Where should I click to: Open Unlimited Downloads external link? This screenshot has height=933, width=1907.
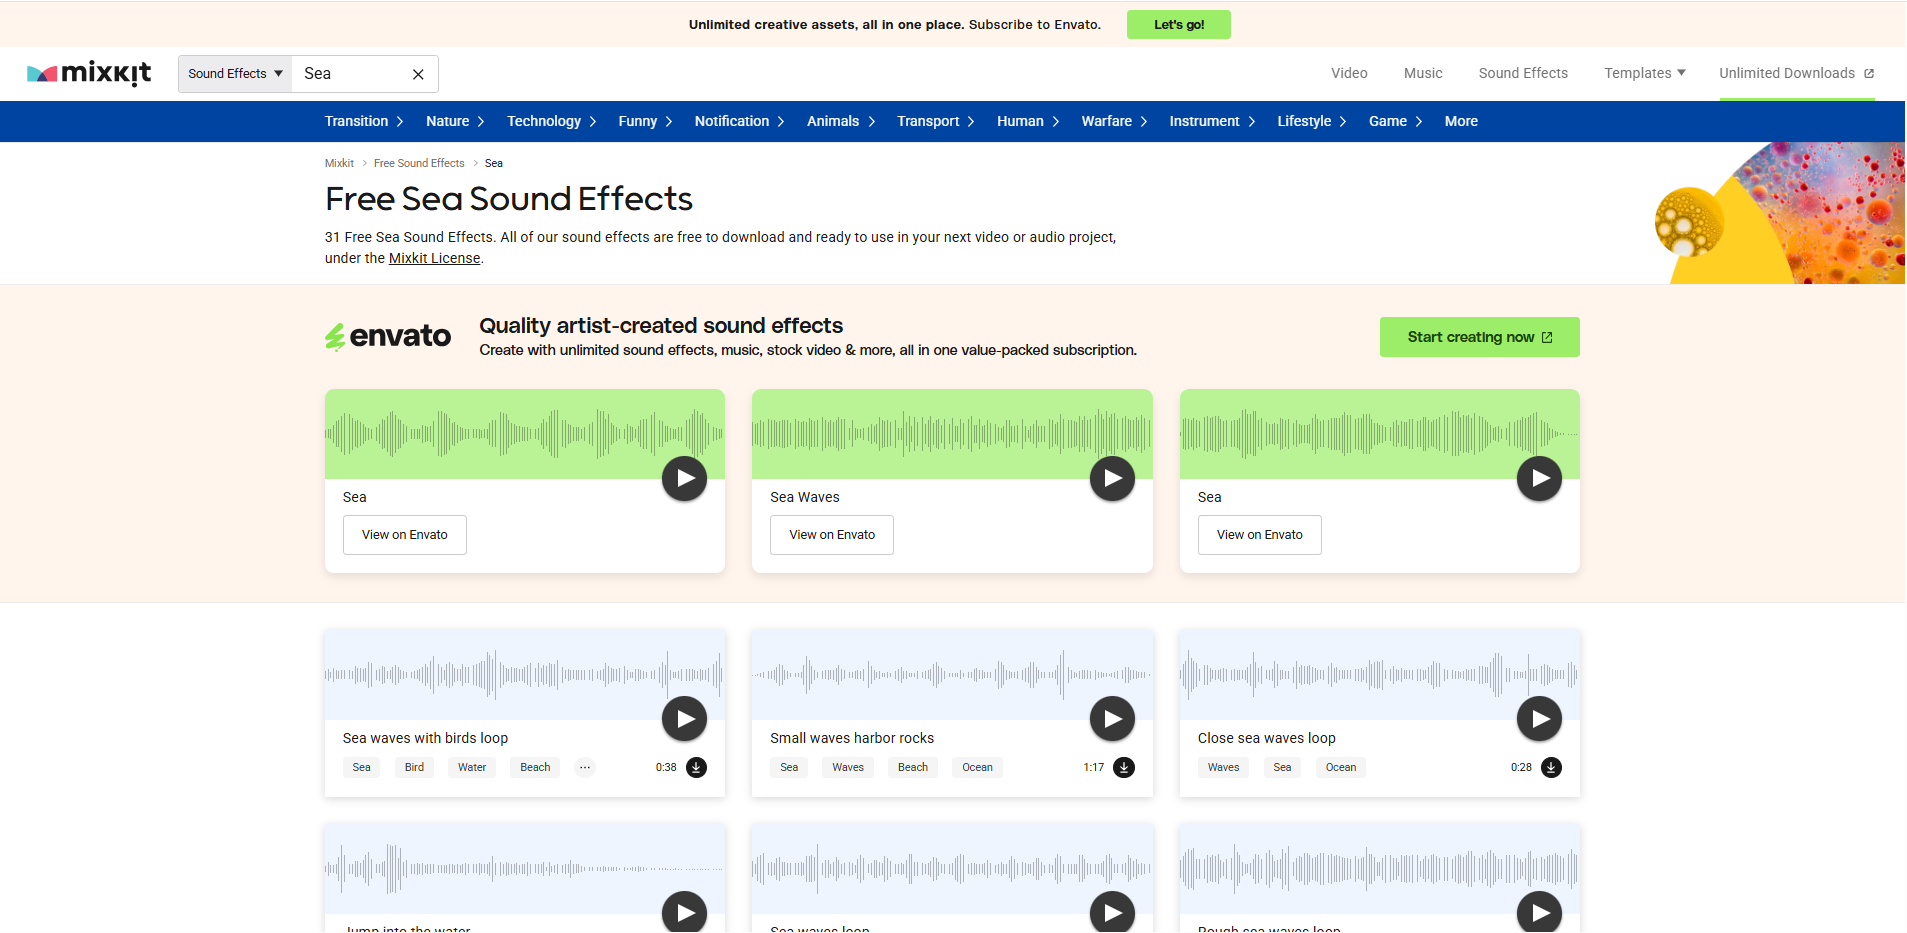coord(1794,73)
